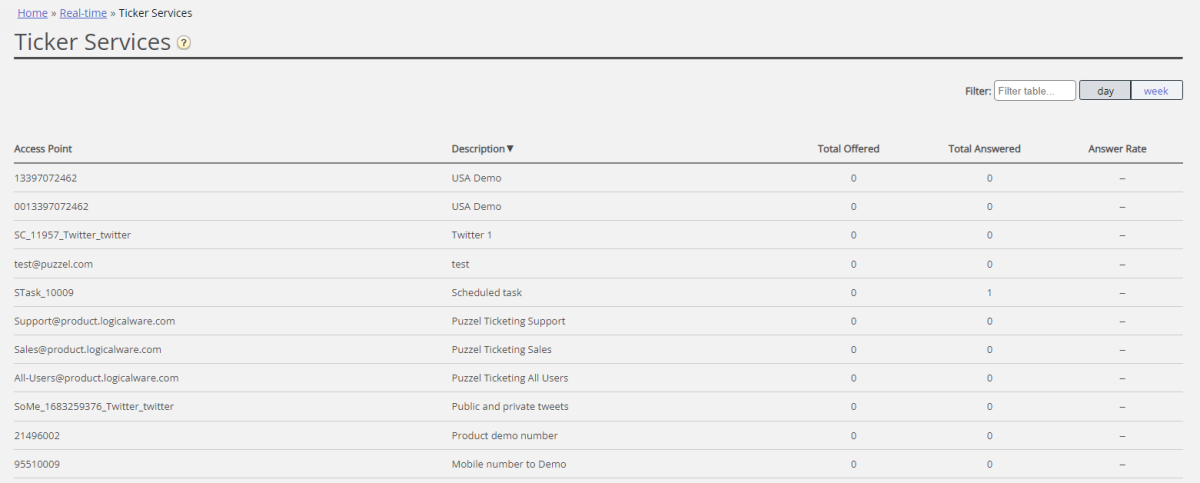The image size is (1200, 483).
Task: Click the Description sort arrow
Action: [x=510, y=149]
